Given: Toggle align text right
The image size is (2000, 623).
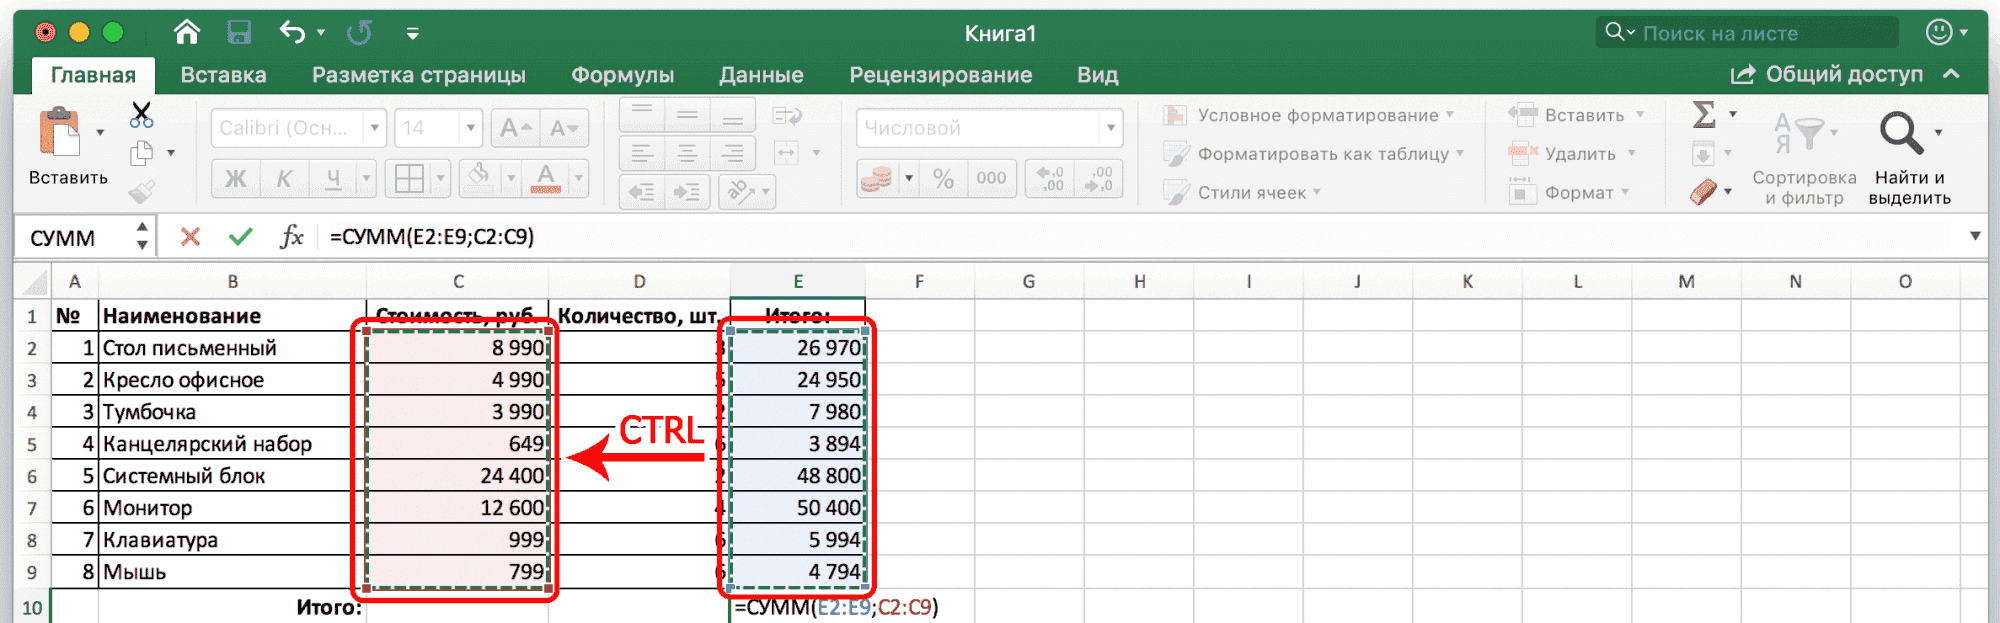Looking at the screenshot, I should pos(733,153).
